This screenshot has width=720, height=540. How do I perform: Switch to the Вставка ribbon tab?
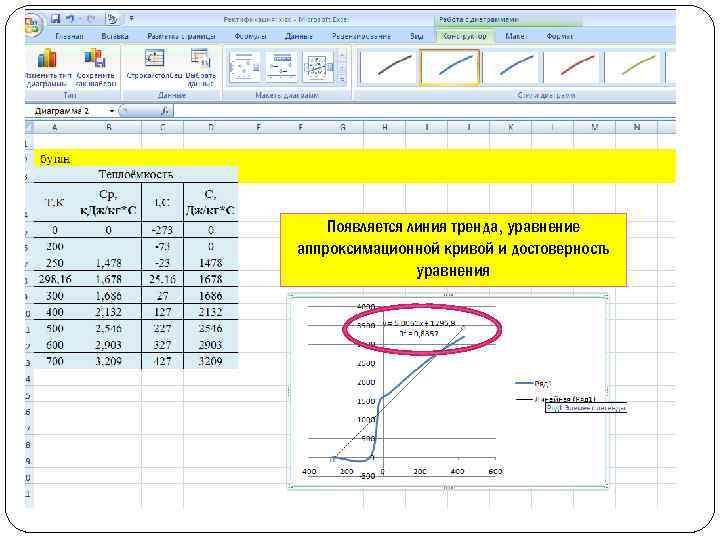114,36
